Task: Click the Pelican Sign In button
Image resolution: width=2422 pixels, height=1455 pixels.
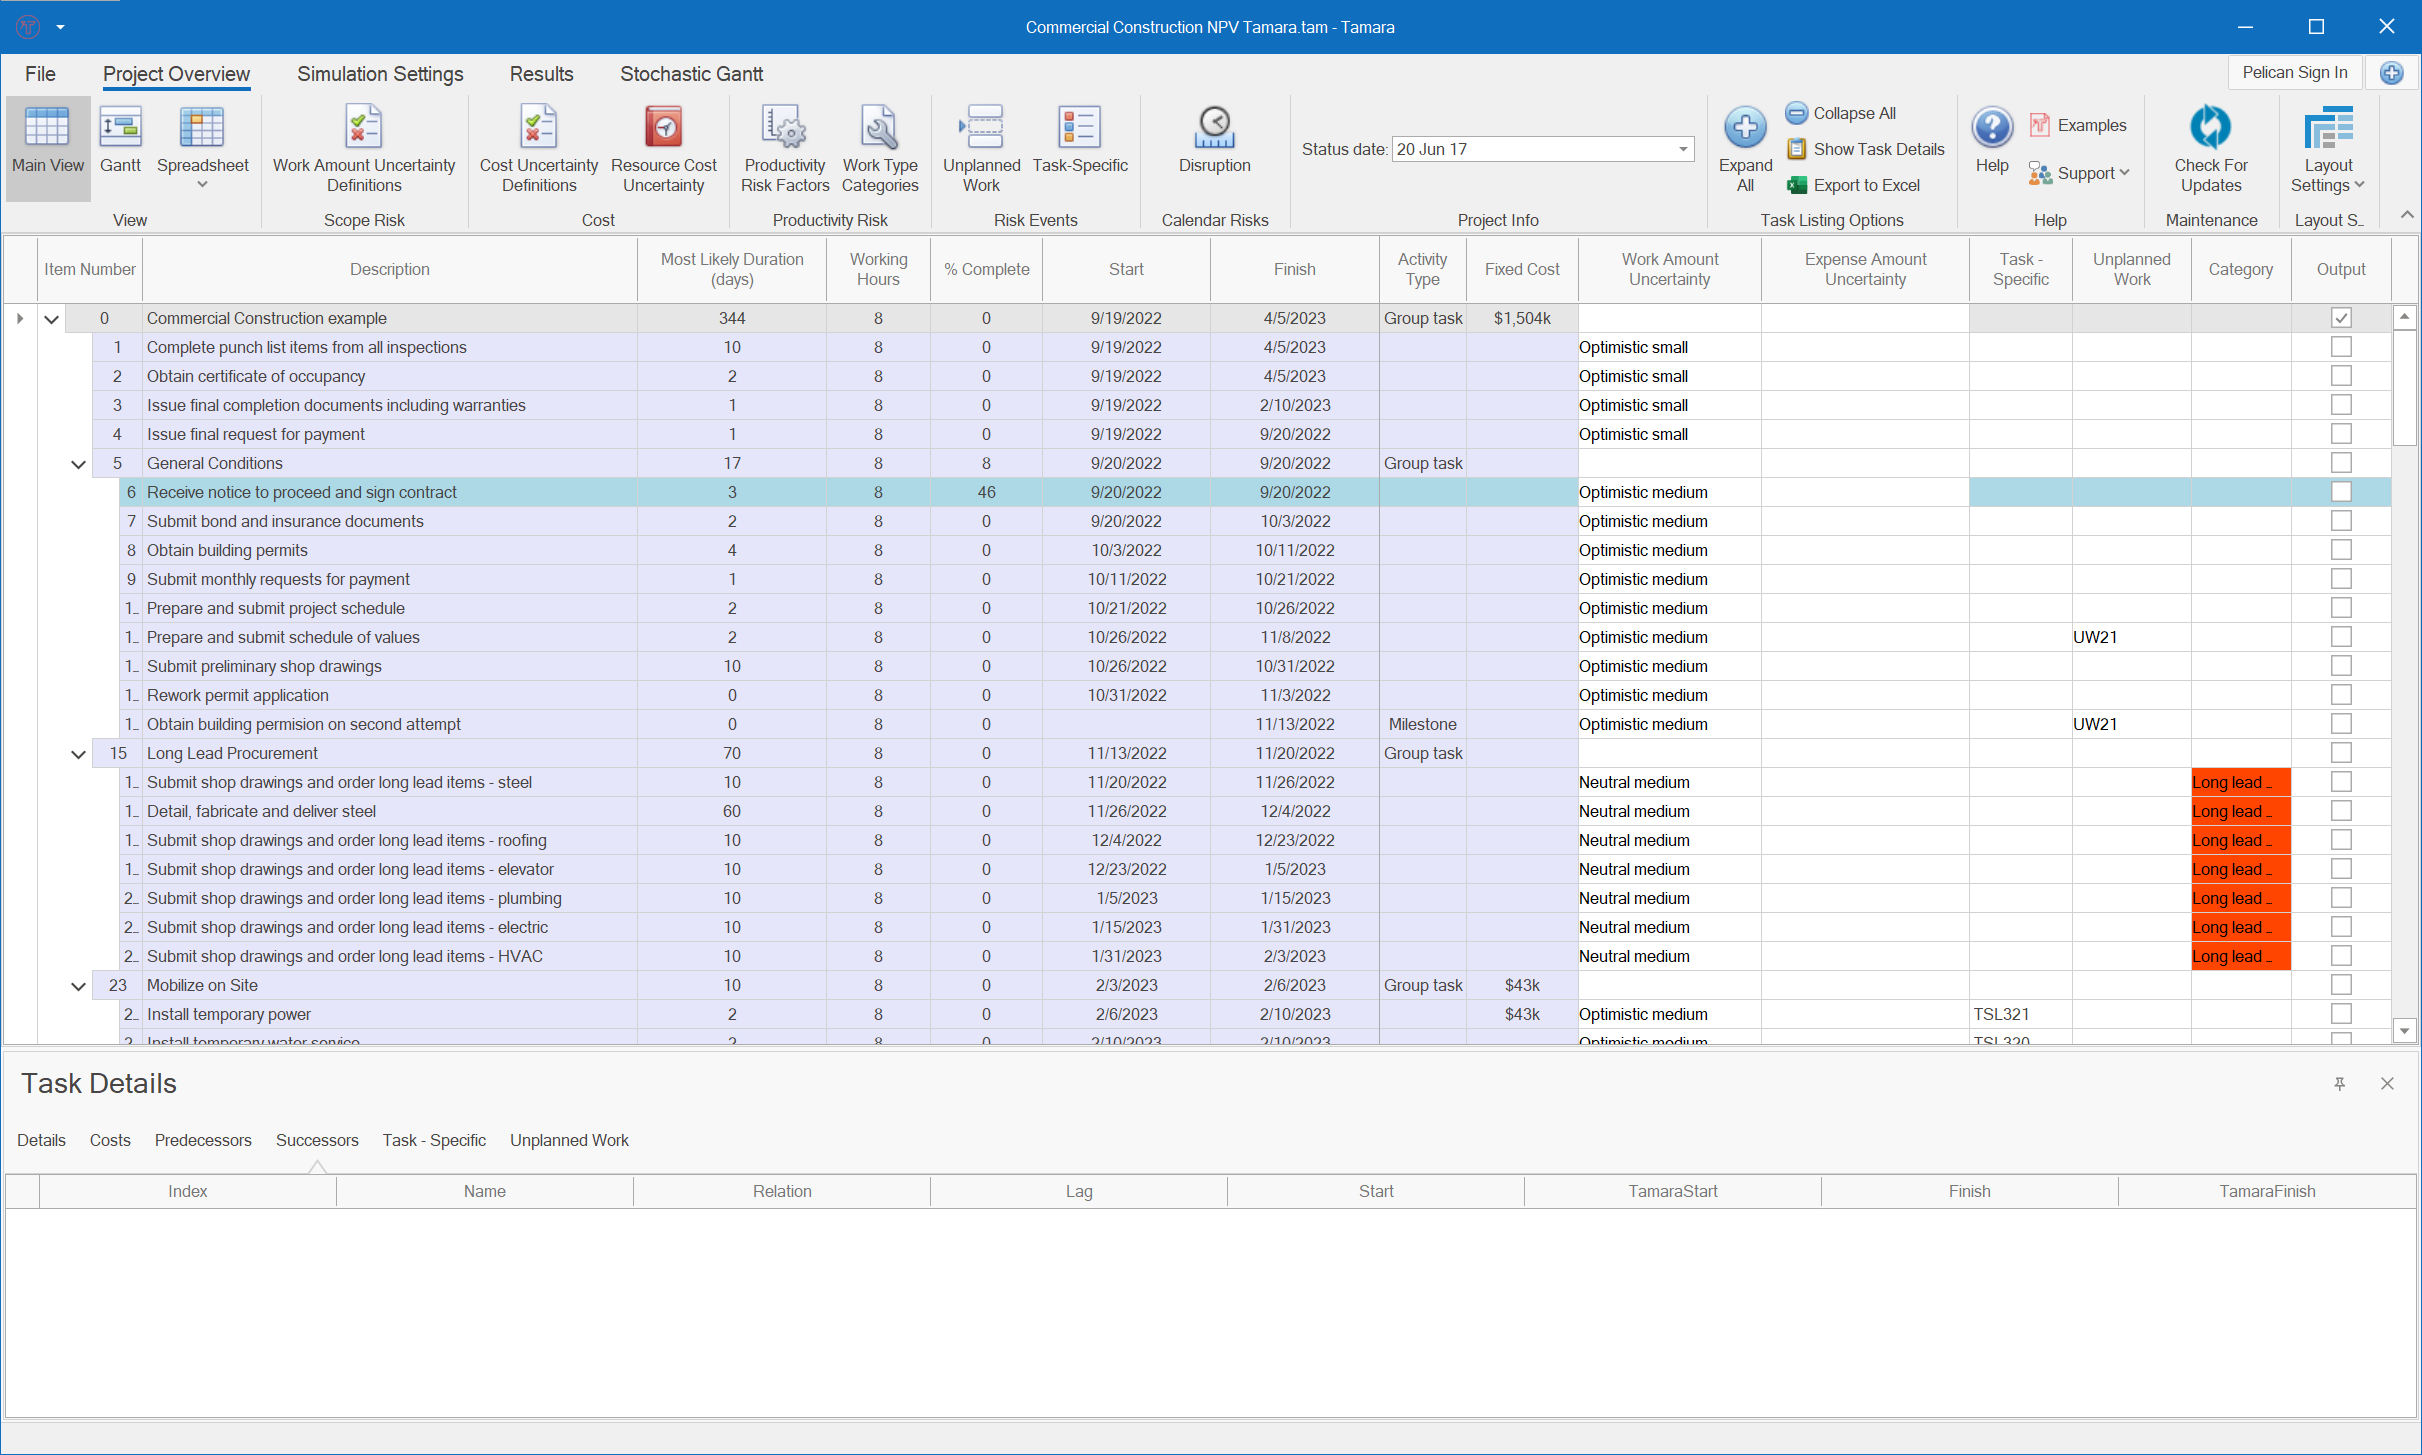Action: pyautogui.click(x=2295, y=71)
